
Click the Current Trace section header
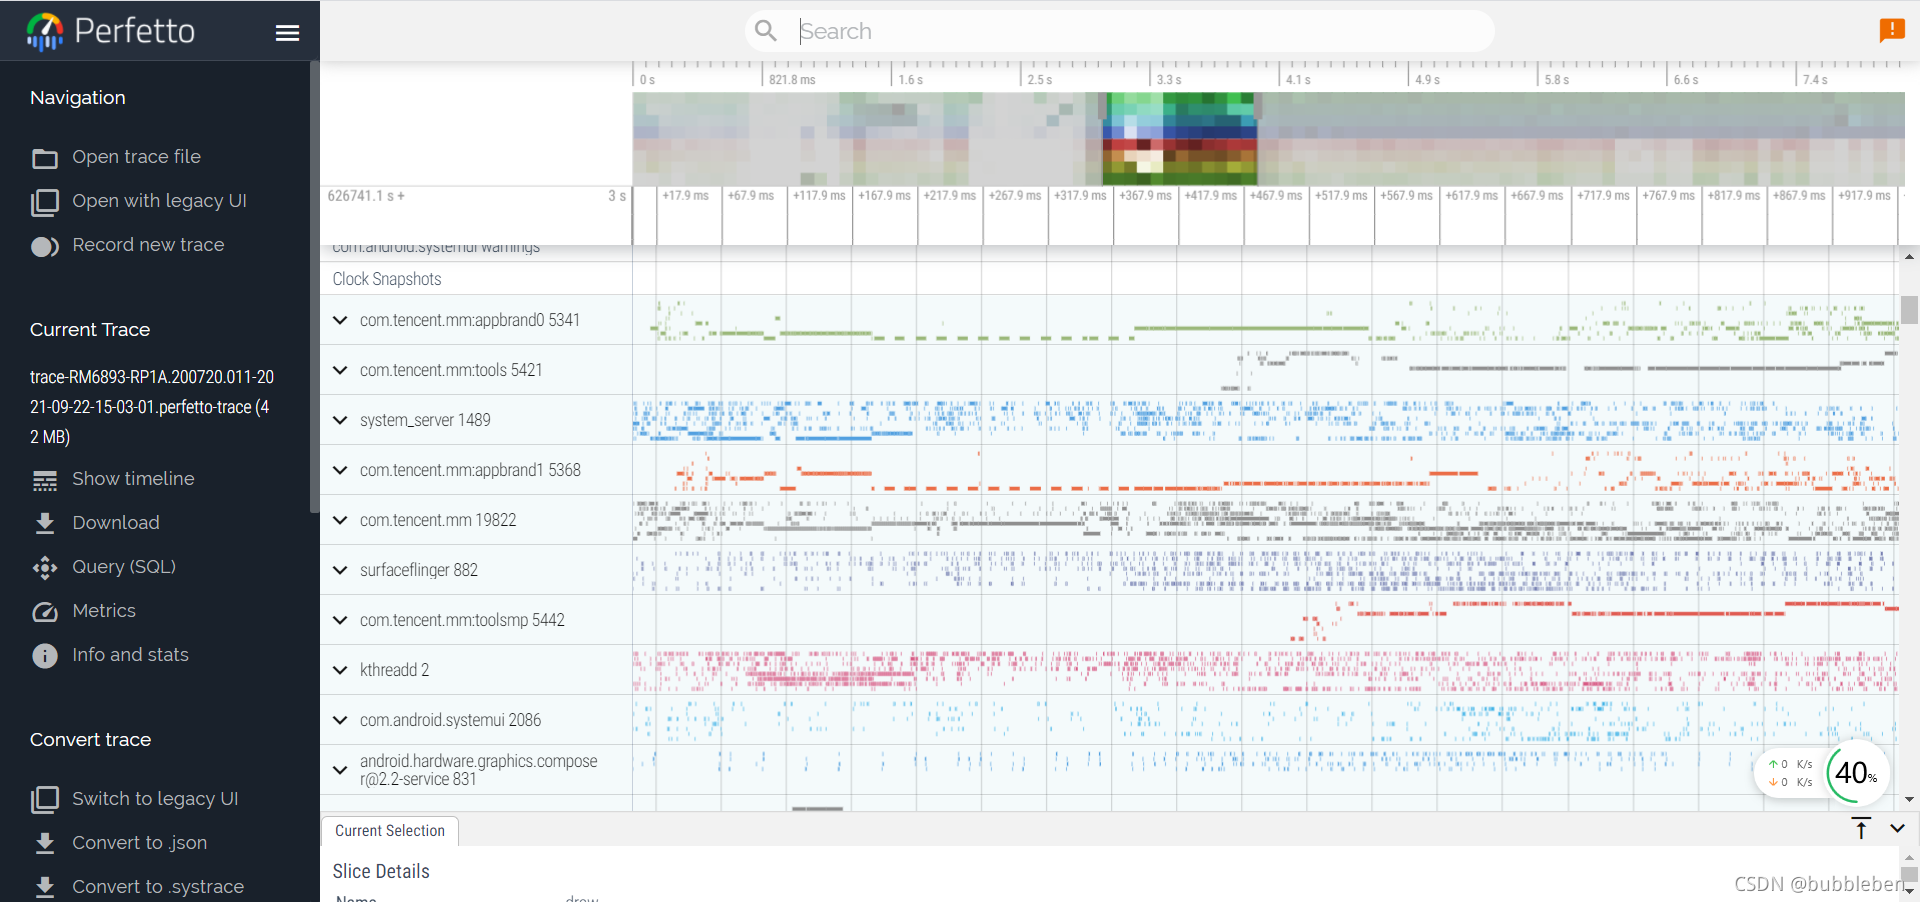click(x=90, y=330)
